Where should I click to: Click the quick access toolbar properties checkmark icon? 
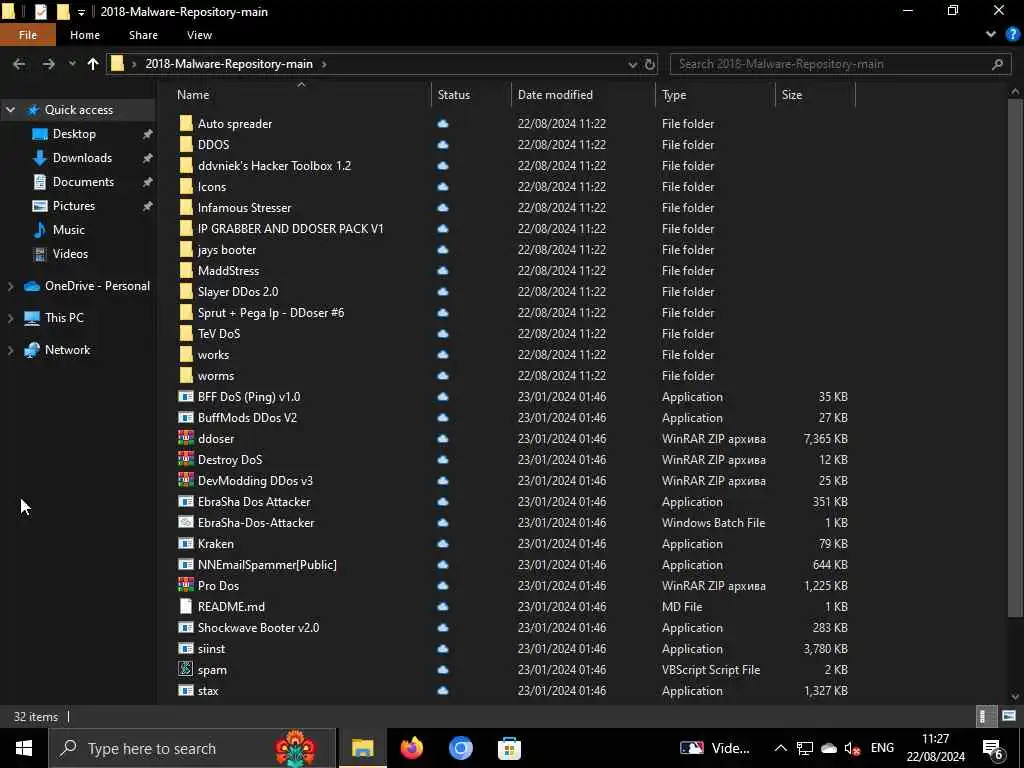click(x=40, y=12)
